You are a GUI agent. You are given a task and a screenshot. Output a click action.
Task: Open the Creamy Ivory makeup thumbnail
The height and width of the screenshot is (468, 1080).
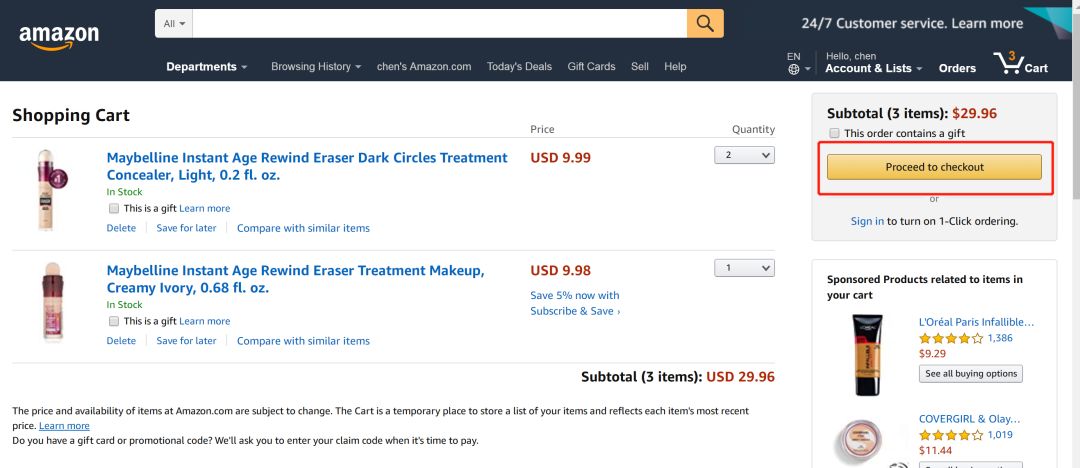click(50, 303)
